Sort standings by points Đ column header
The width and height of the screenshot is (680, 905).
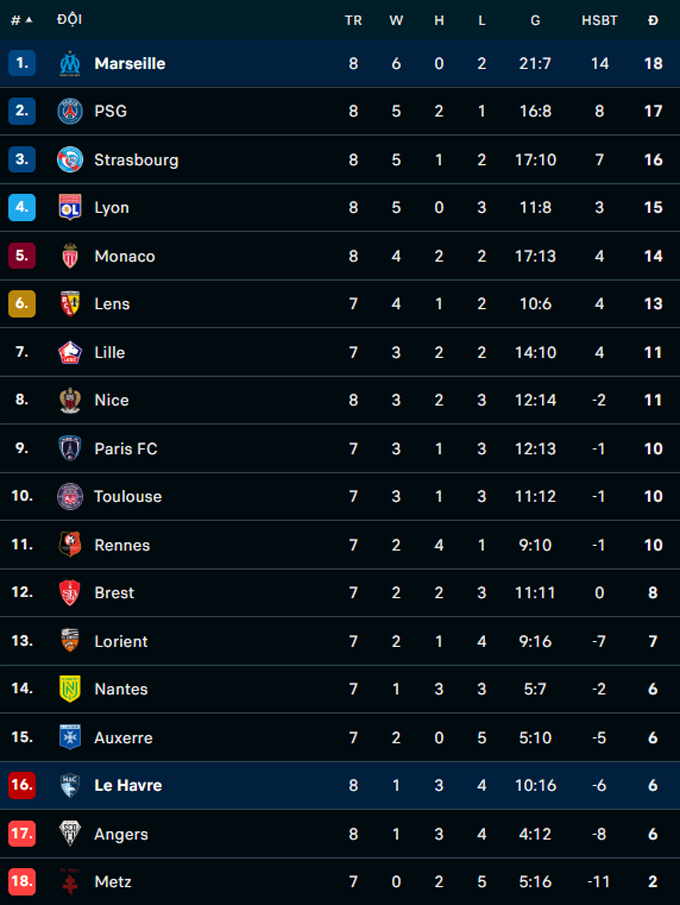pos(652,20)
